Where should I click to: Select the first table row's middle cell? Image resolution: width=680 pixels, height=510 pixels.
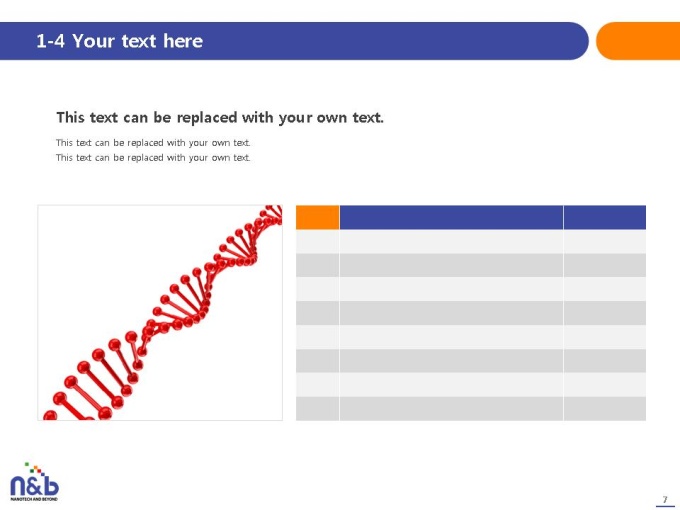tap(451, 242)
